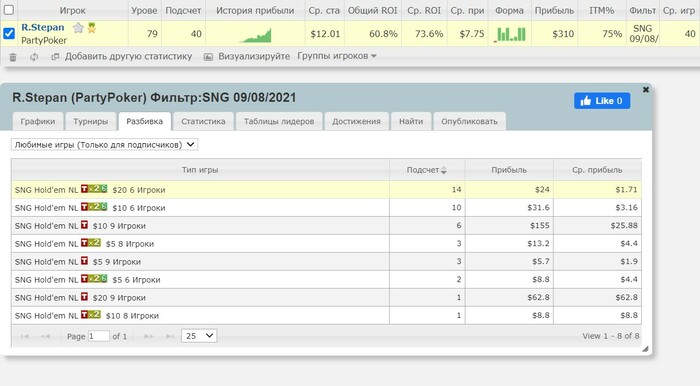Click the page number input field
700x386 pixels.
pyautogui.click(x=99, y=336)
